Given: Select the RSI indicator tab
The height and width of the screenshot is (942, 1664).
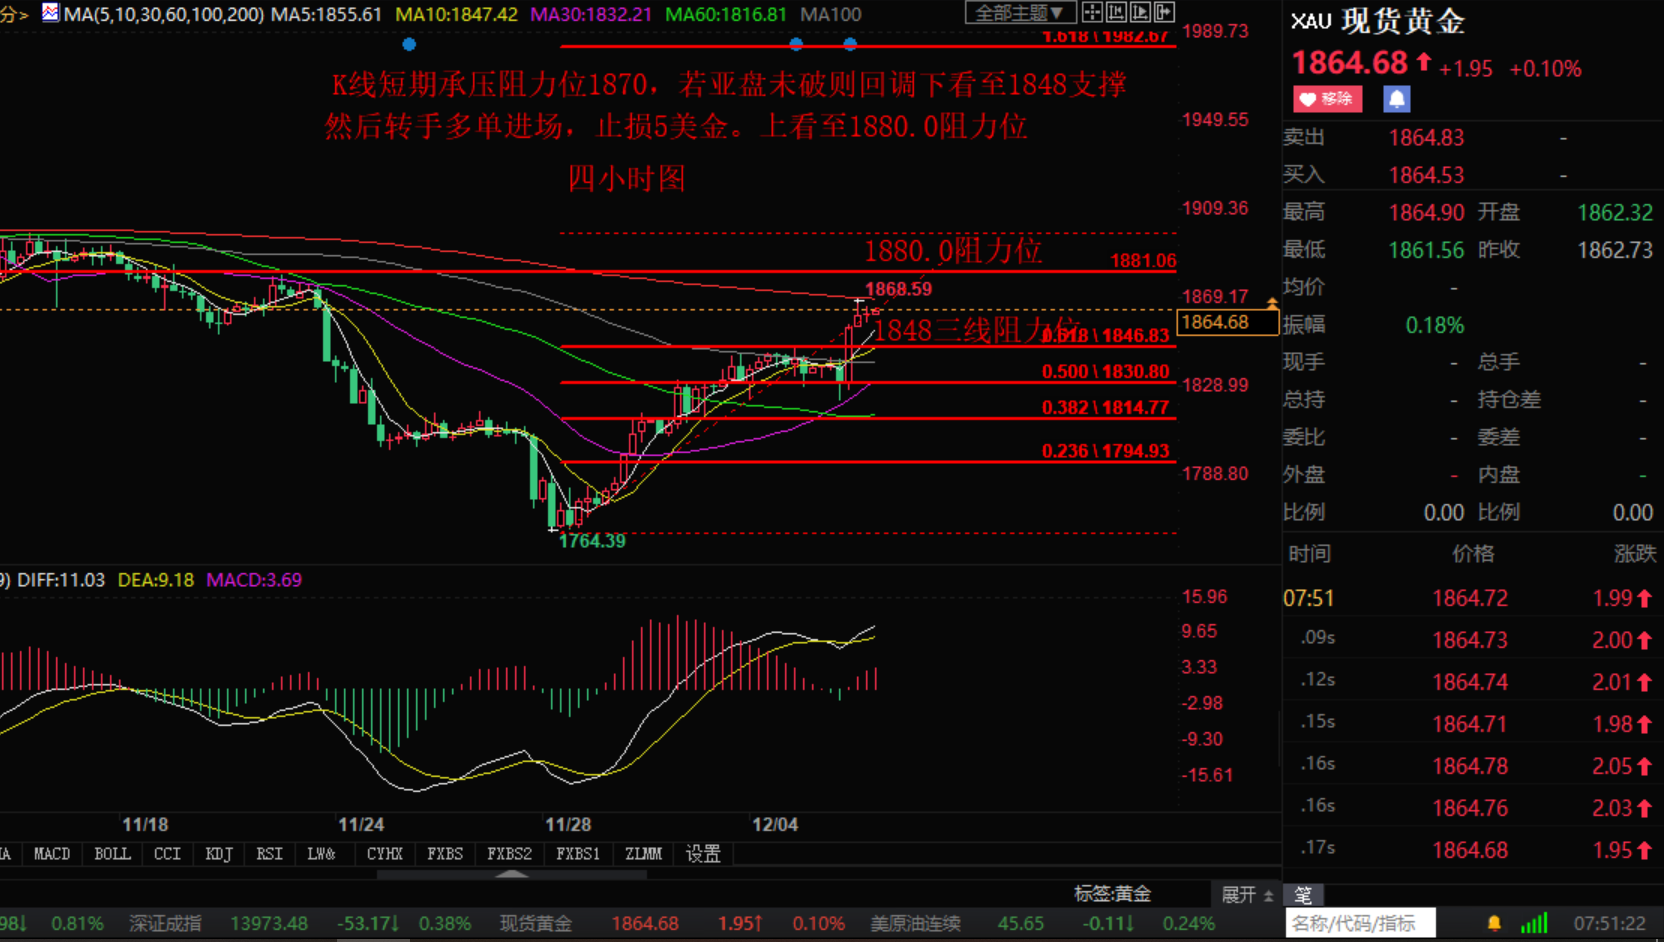Looking at the screenshot, I should tap(269, 854).
